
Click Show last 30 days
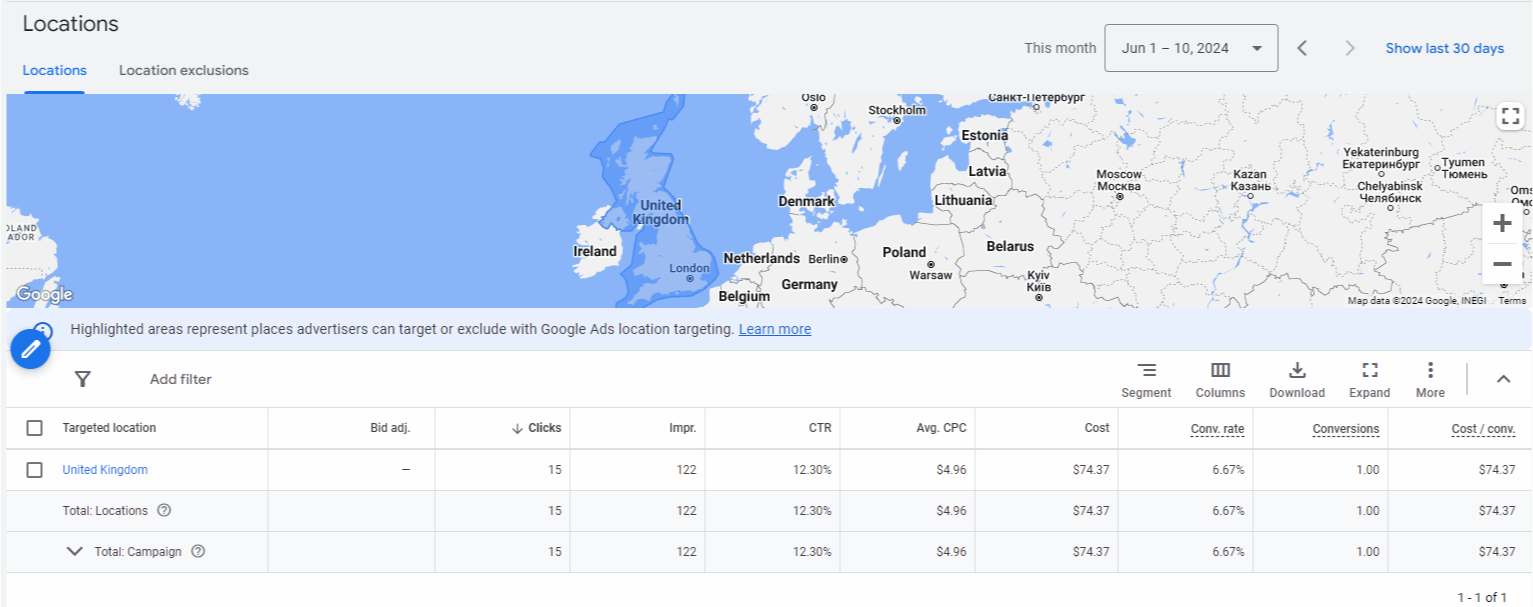click(1444, 48)
